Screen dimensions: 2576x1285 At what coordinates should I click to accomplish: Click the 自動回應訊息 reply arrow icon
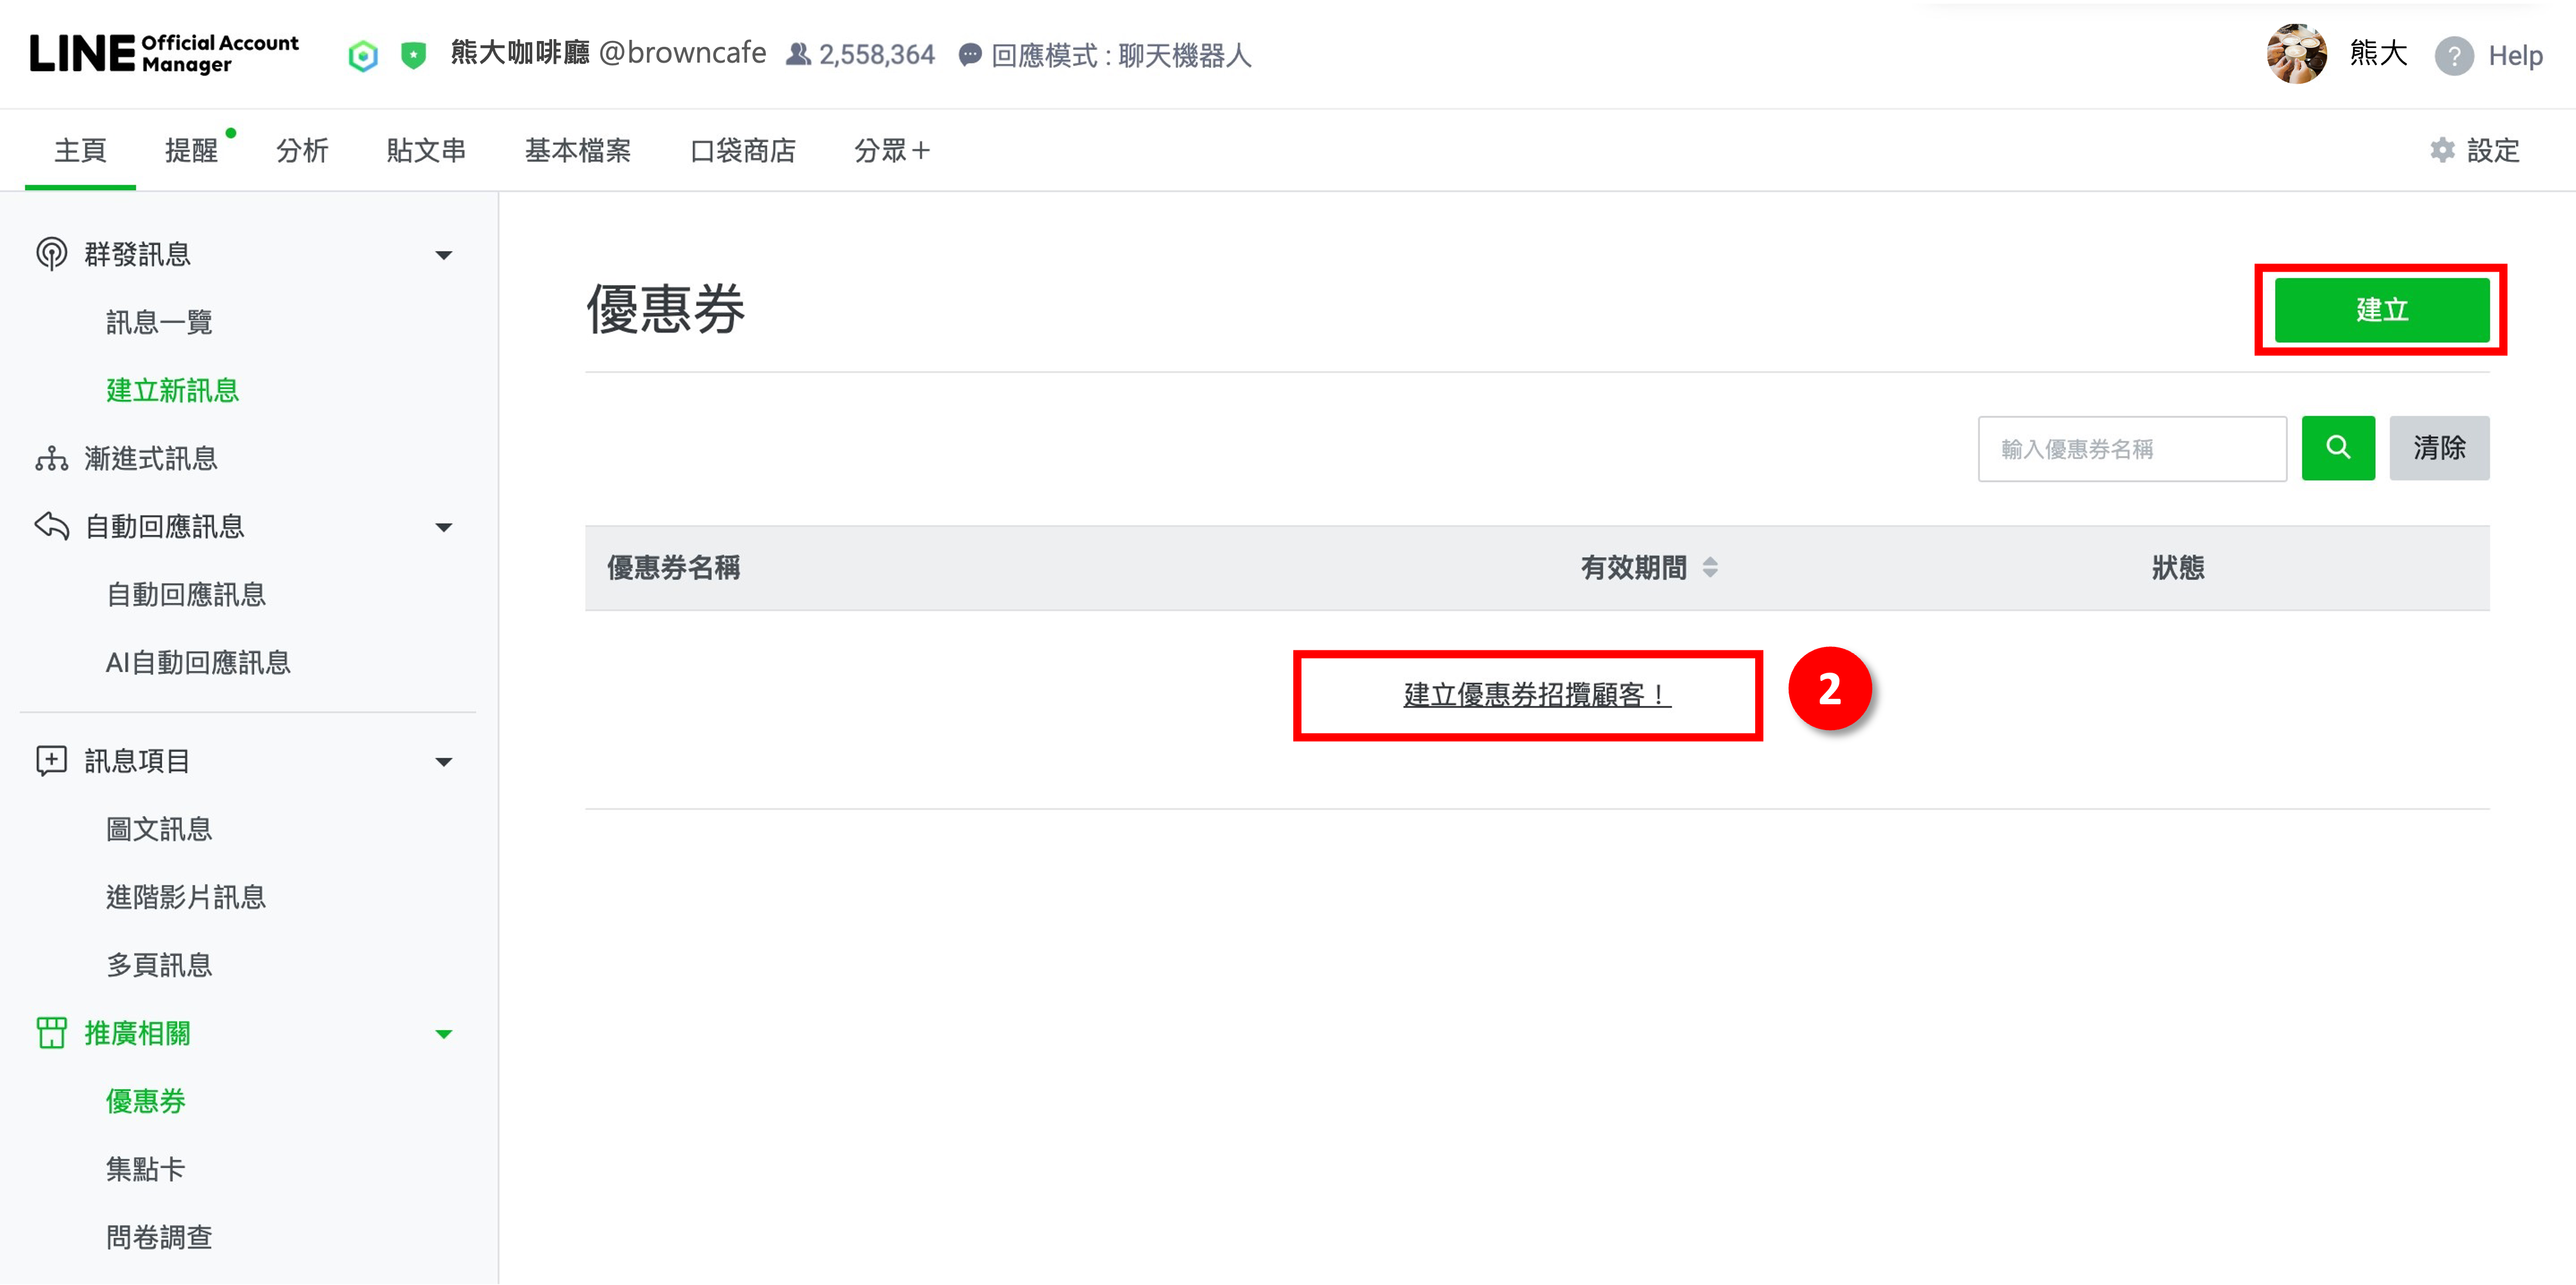pyautogui.click(x=51, y=526)
